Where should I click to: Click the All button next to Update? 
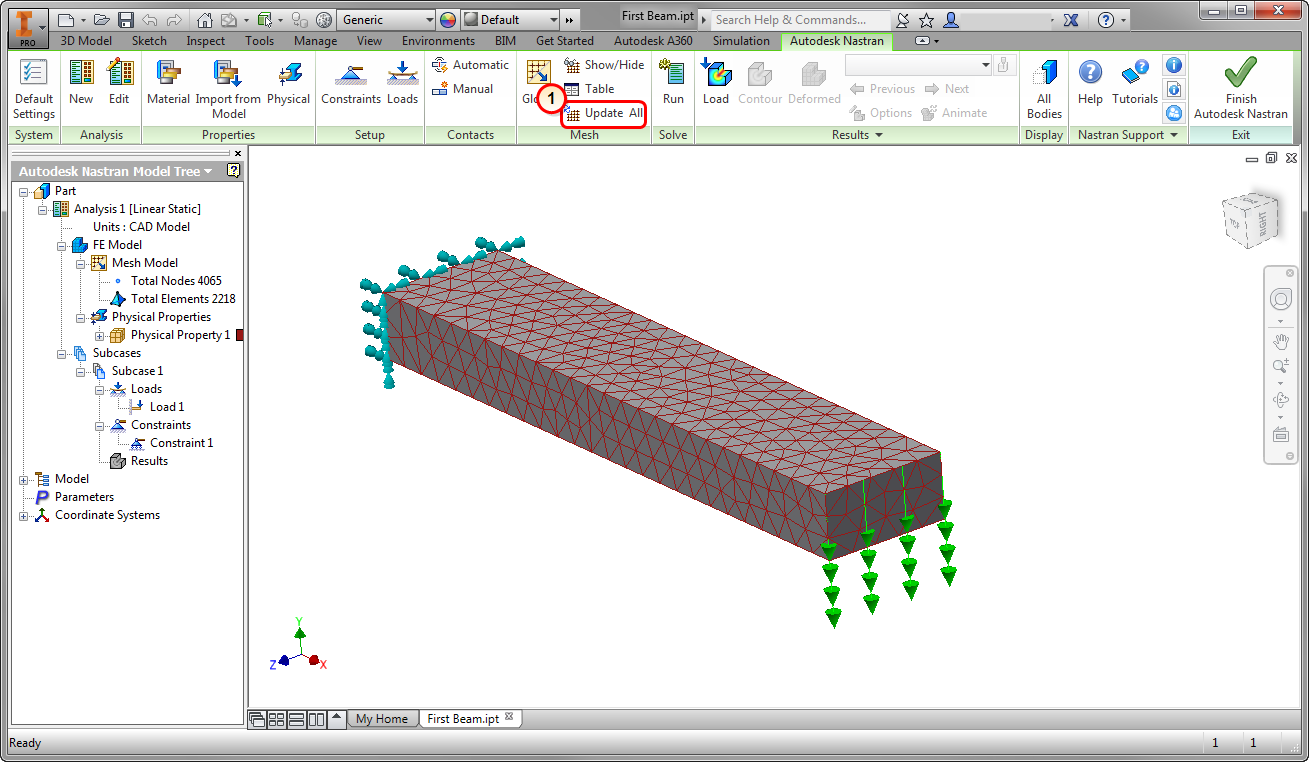[x=636, y=113]
